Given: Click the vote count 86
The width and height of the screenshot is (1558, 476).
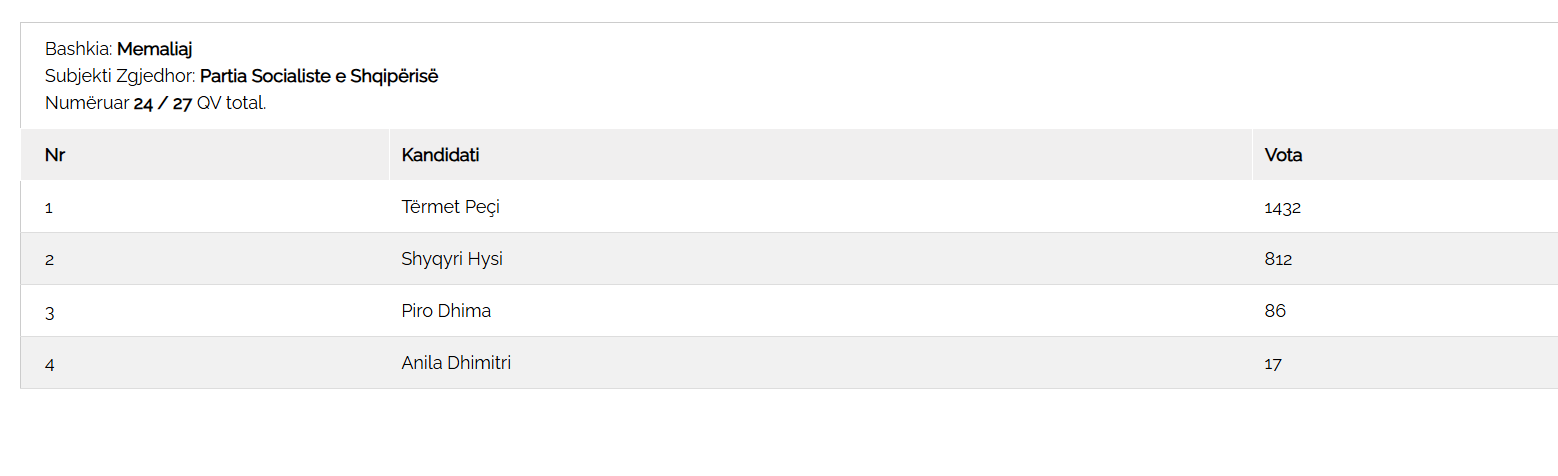Looking at the screenshot, I should point(1275,311).
